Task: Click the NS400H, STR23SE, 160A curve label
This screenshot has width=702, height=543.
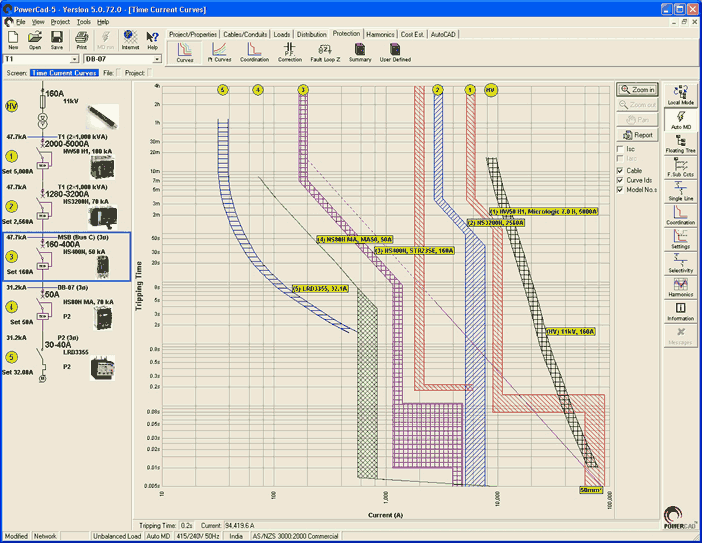Action: pyautogui.click(x=415, y=251)
